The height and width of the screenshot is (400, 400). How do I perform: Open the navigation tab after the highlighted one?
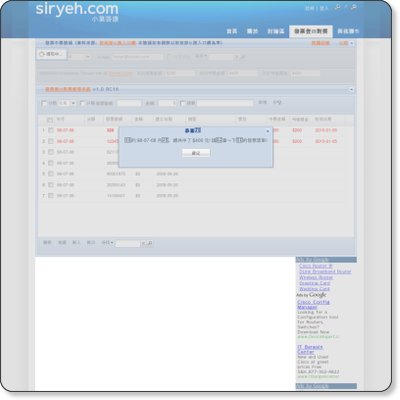tap(348, 31)
